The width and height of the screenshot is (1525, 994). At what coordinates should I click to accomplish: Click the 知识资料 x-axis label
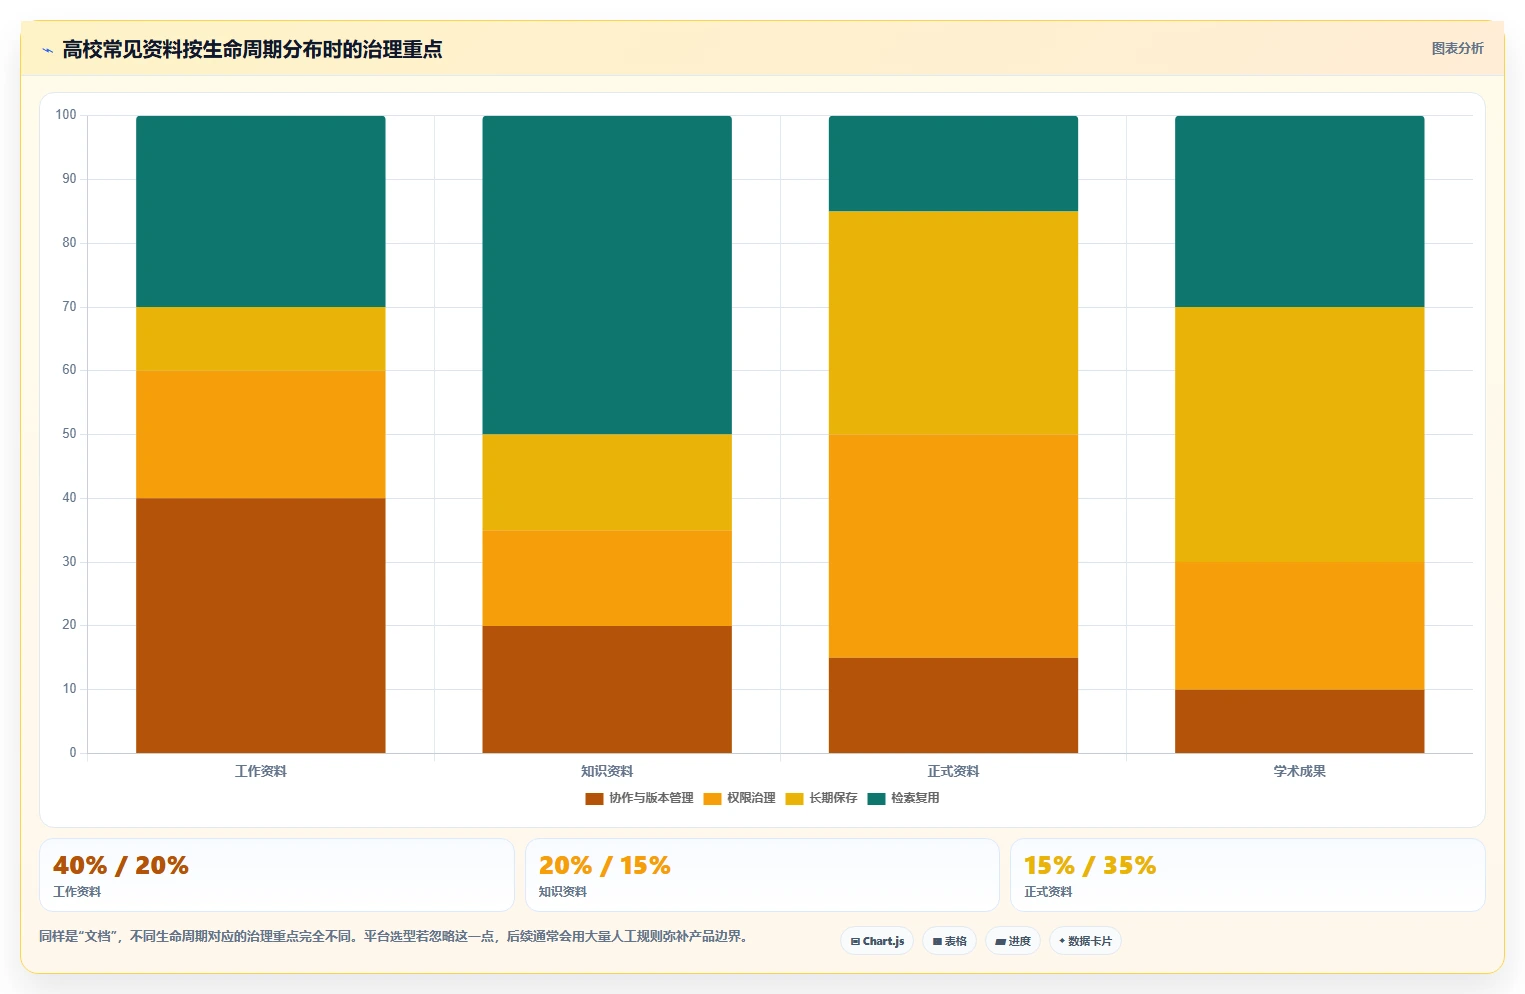click(607, 771)
